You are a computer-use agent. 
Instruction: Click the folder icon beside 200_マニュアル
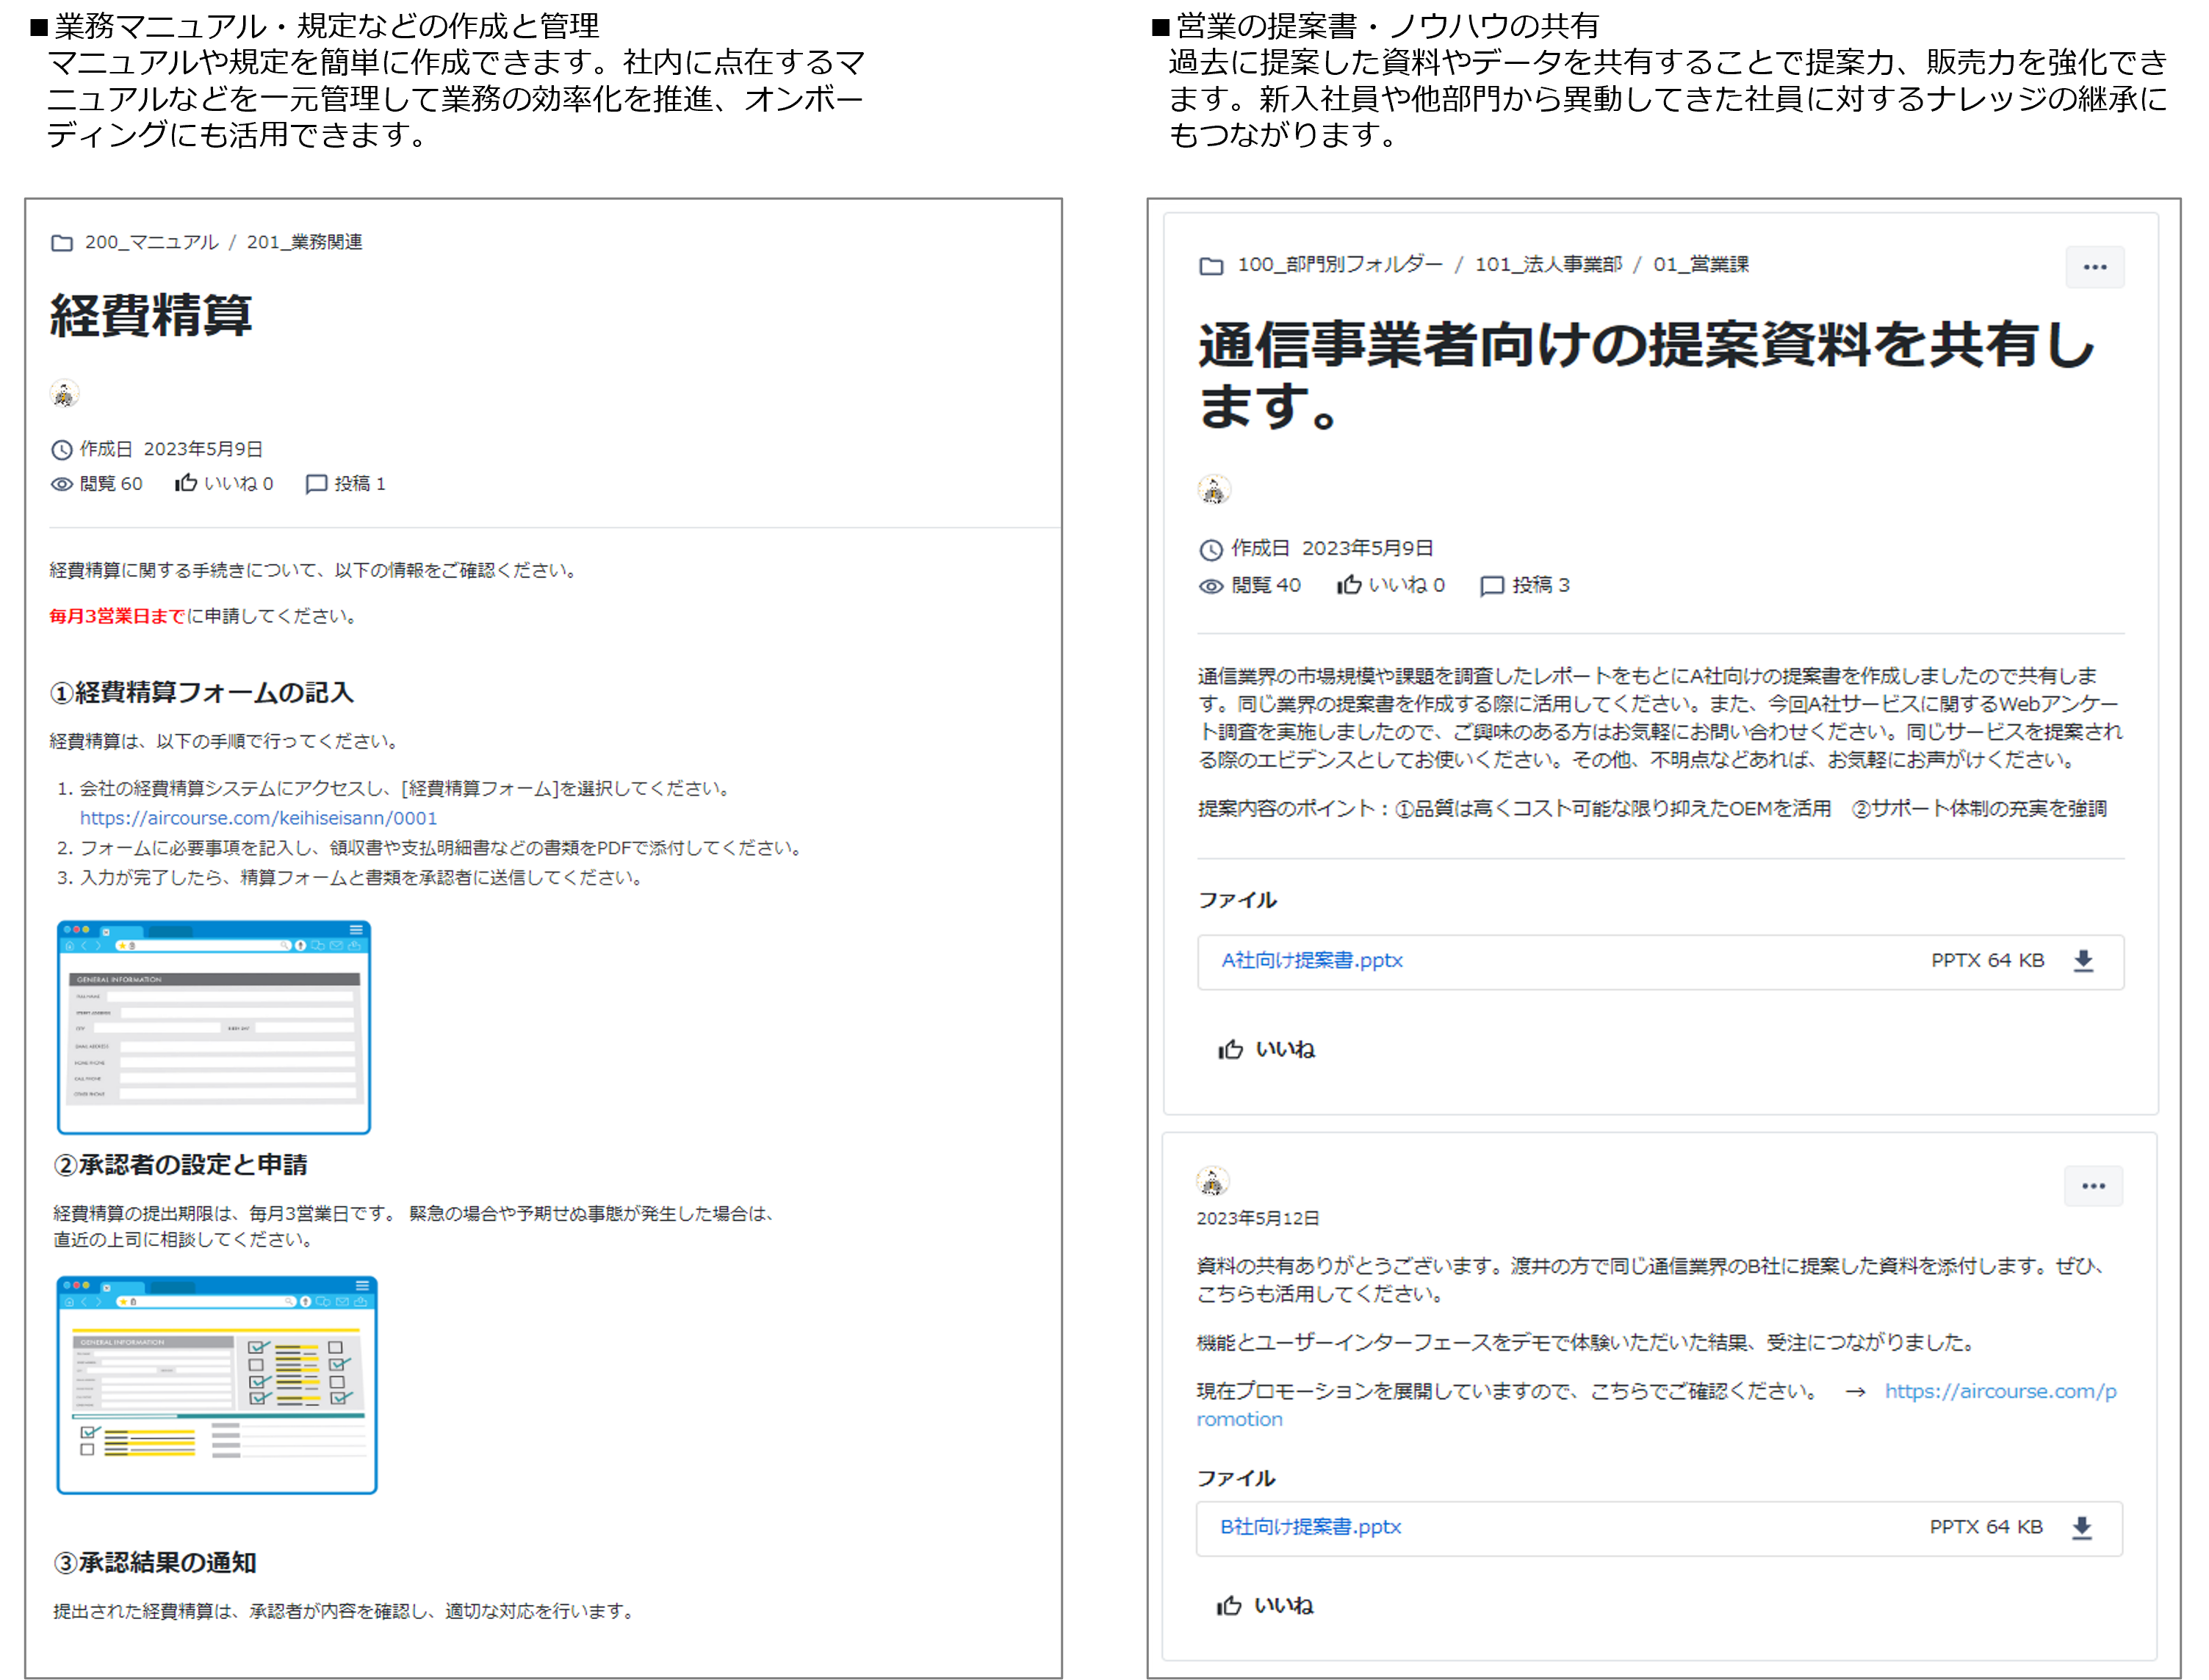click(62, 243)
